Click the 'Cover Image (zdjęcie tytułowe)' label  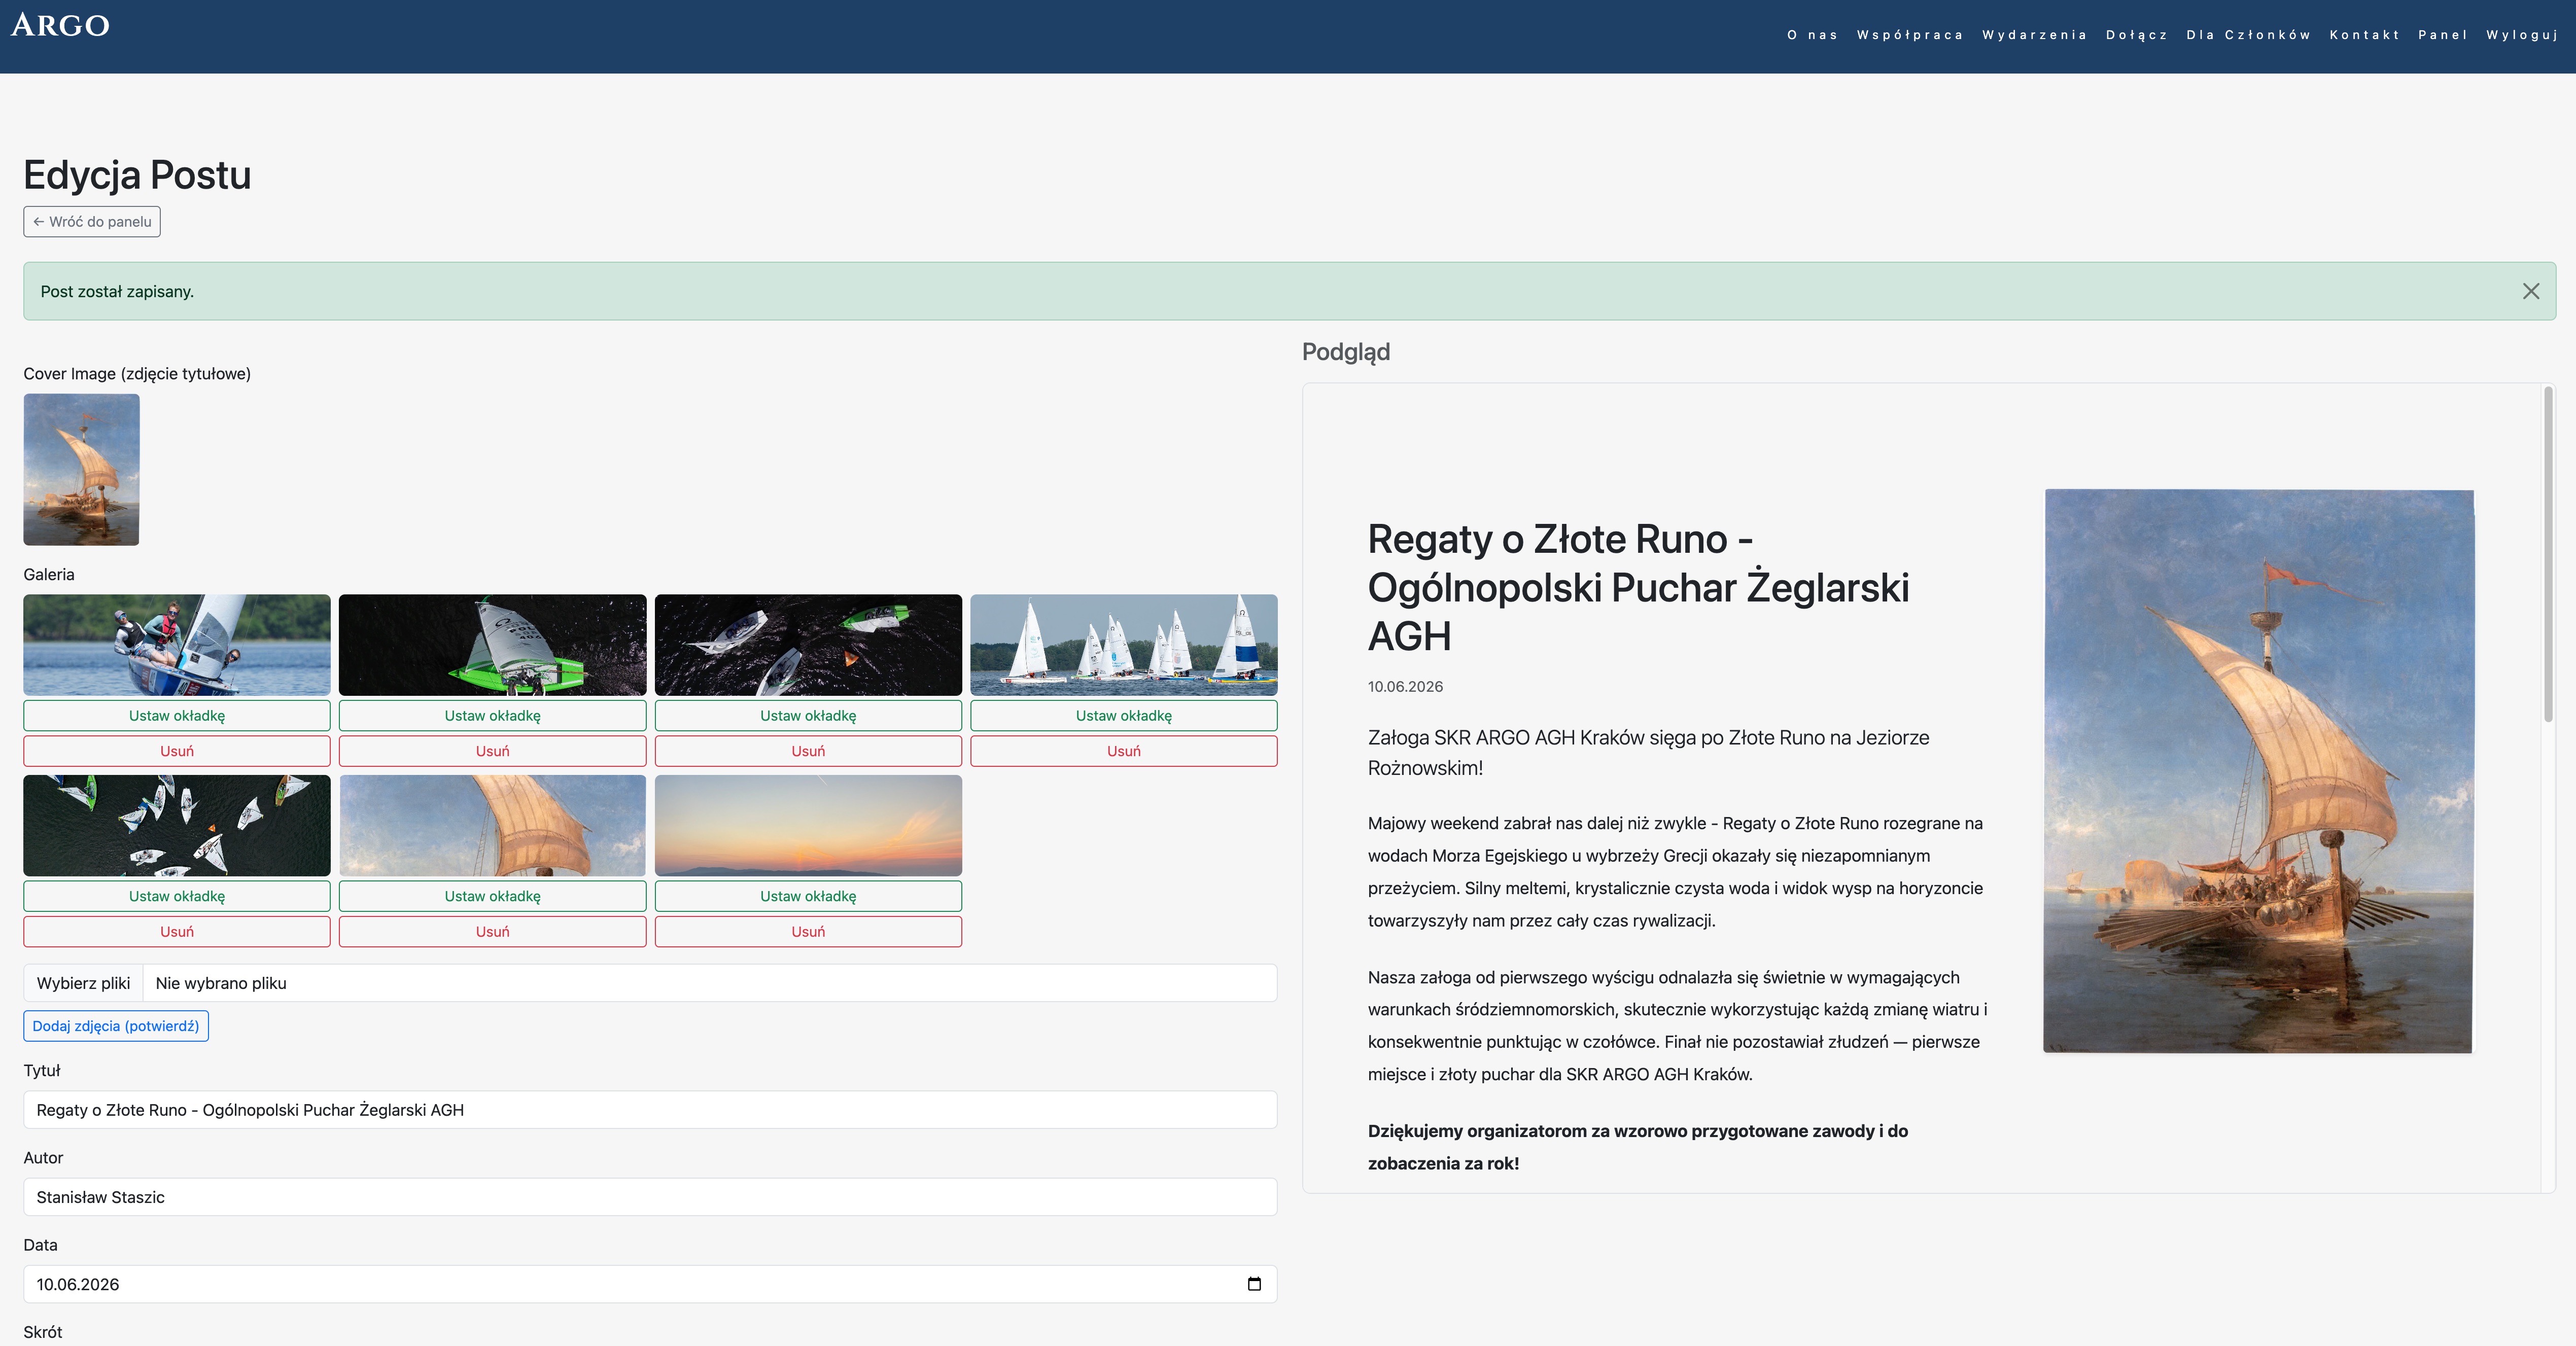tap(137, 374)
